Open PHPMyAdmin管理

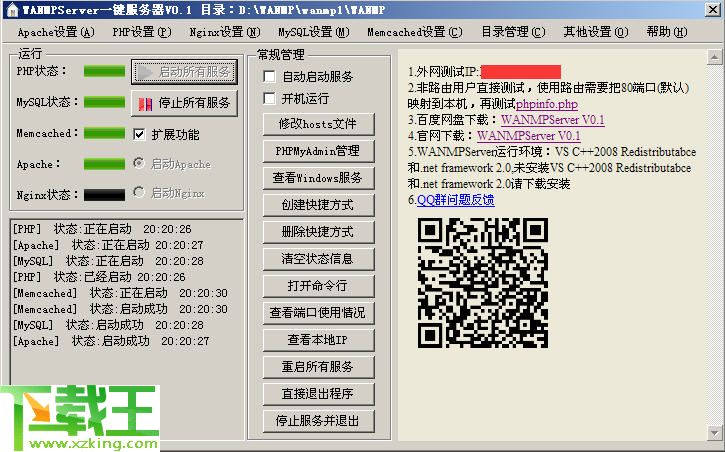tap(318, 151)
